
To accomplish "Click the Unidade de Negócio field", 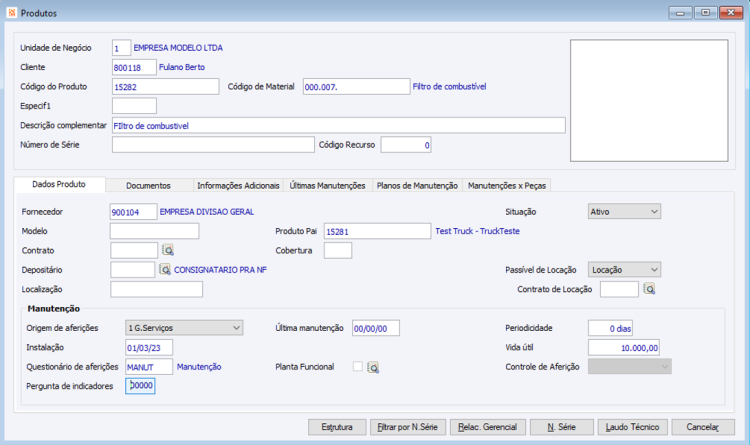I will (x=121, y=48).
